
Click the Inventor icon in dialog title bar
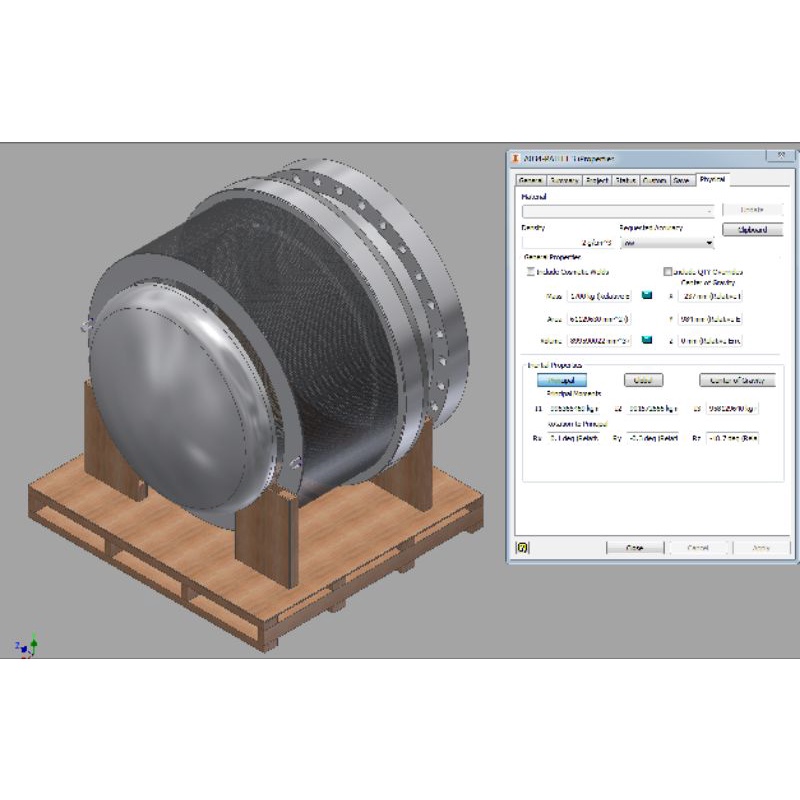[x=517, y=158]
